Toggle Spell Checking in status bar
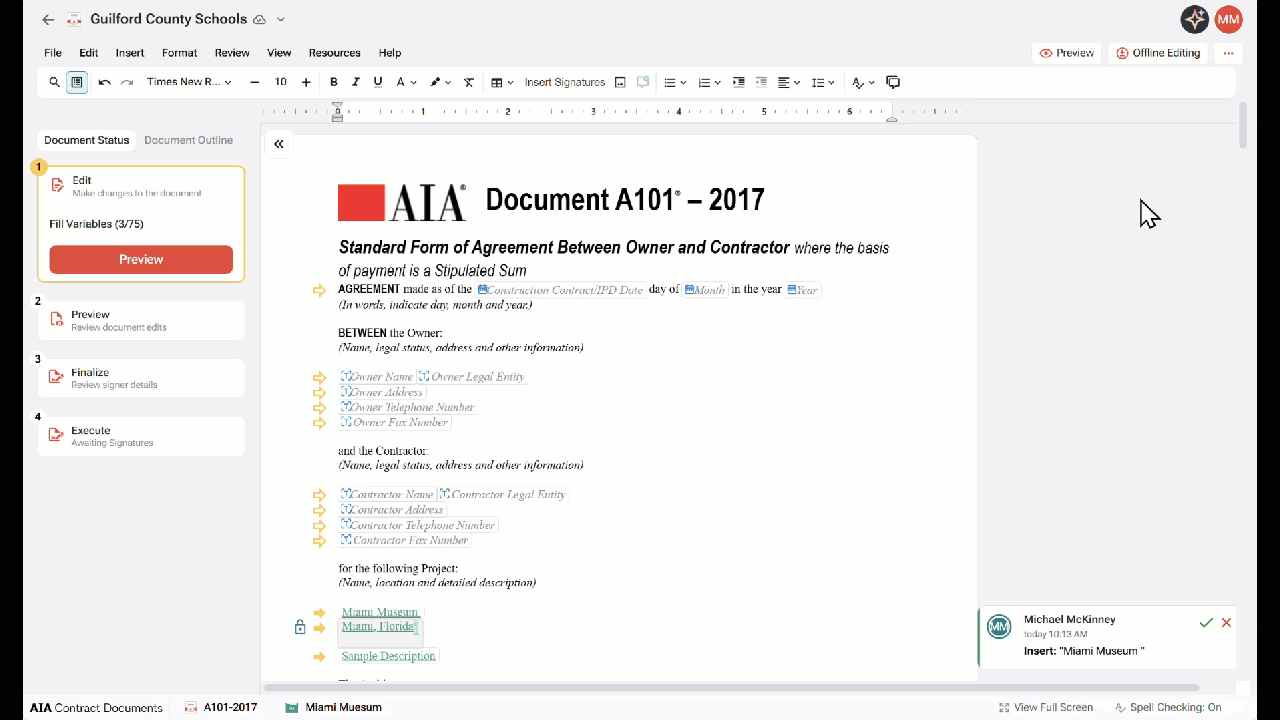The height and width of the screenshot is (720, 1280). [1168, 707]
